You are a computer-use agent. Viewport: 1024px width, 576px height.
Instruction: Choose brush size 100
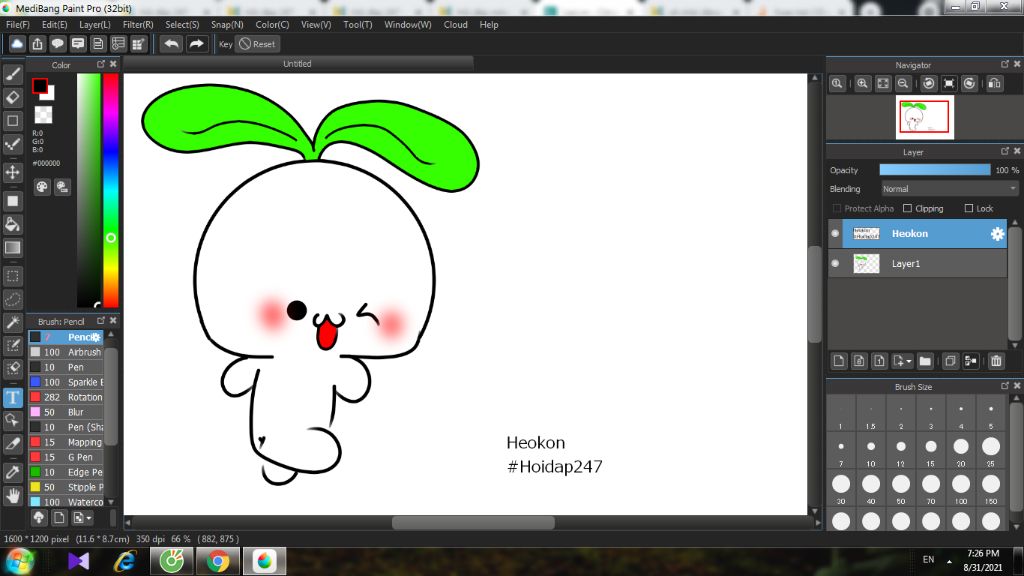961,488
